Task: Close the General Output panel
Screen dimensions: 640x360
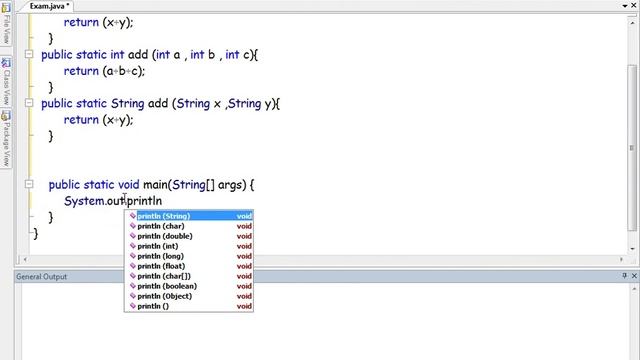Action: tap(634, 276)
